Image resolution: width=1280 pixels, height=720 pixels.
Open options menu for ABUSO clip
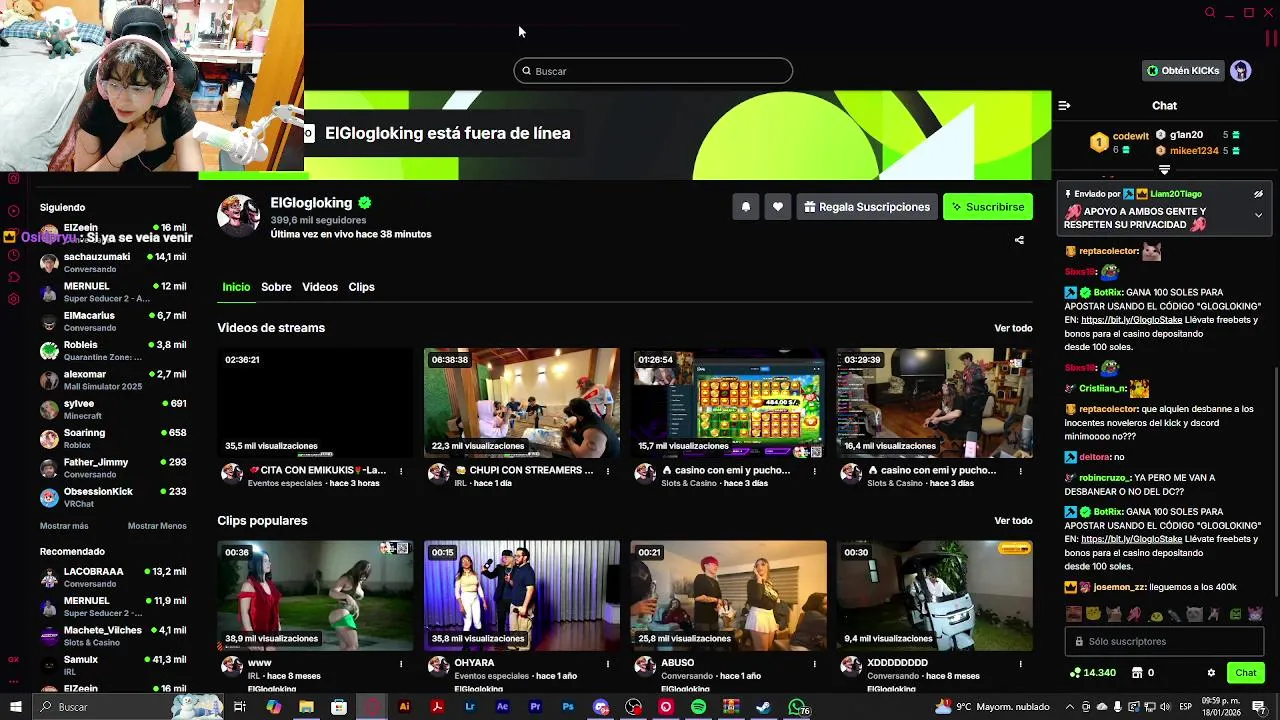[814, 663]
